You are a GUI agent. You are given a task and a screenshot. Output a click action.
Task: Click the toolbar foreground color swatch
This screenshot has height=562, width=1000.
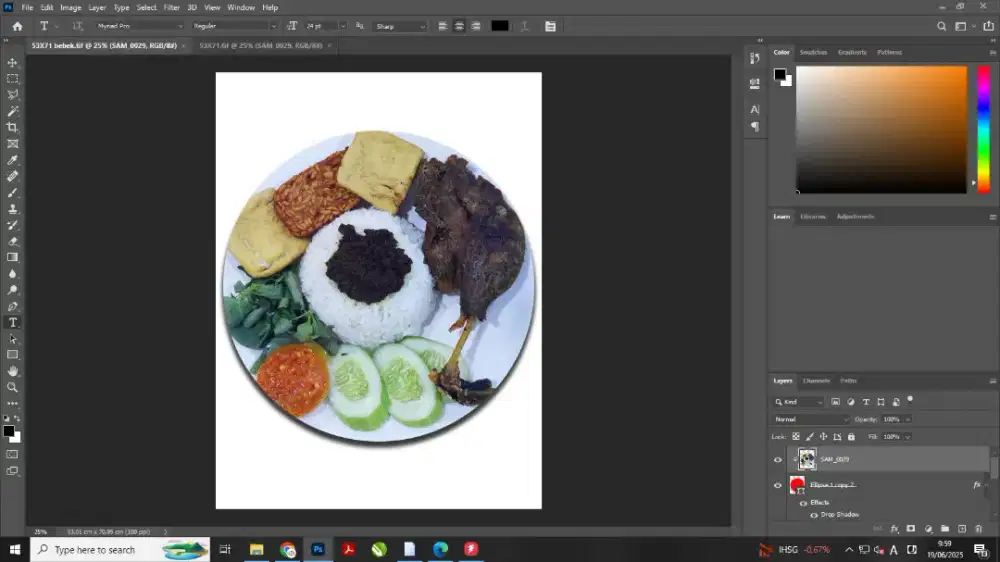click(x=8, y=431)
